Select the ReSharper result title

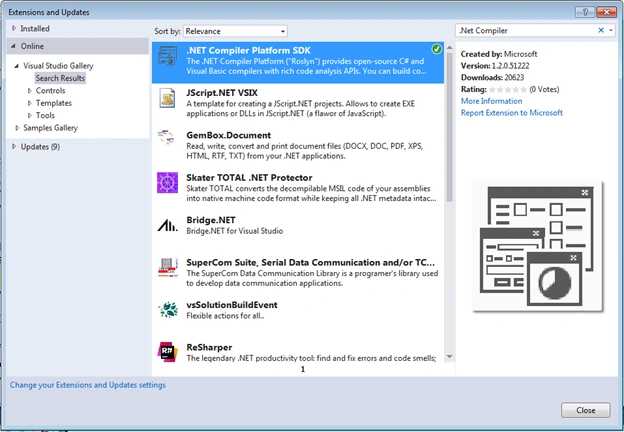click(209, 347)
